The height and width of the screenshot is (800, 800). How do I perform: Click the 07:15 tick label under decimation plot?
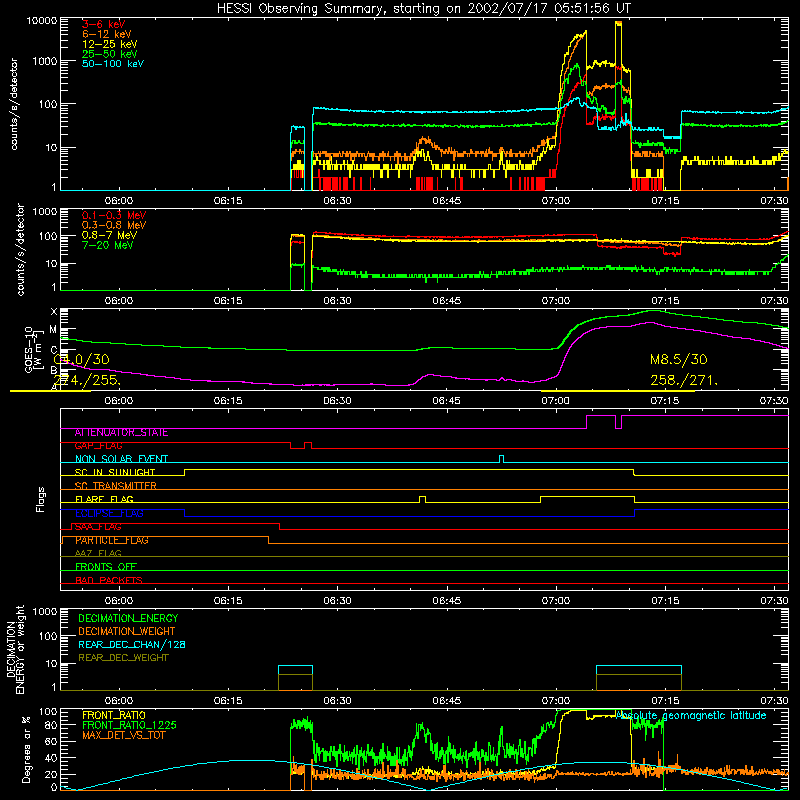pos(665,701)
